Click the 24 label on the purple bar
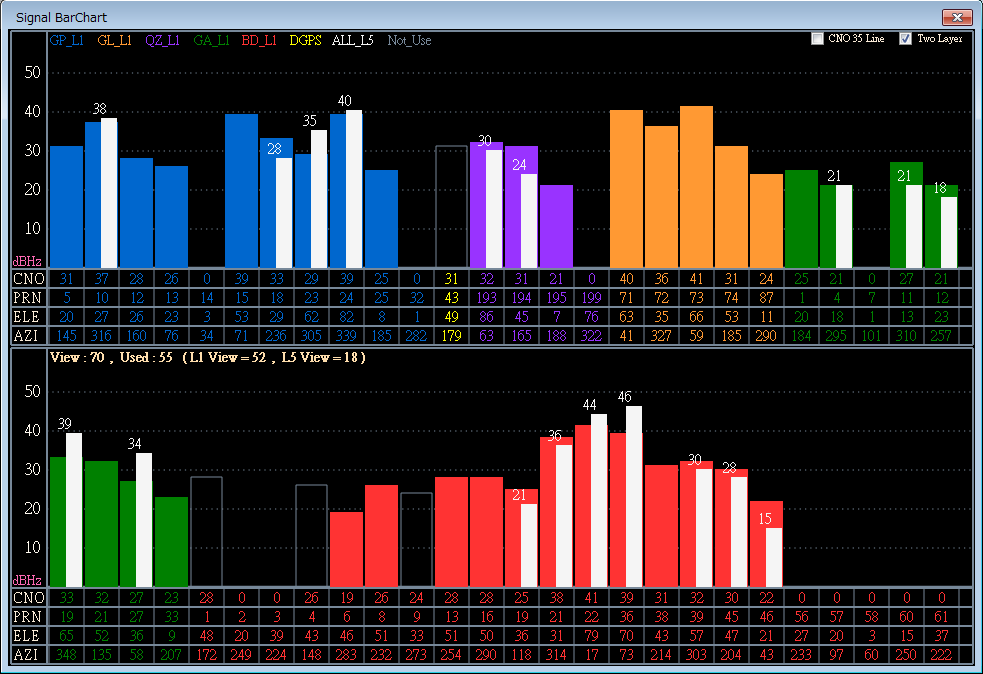983x674 pixels. [x=519, y=165]
